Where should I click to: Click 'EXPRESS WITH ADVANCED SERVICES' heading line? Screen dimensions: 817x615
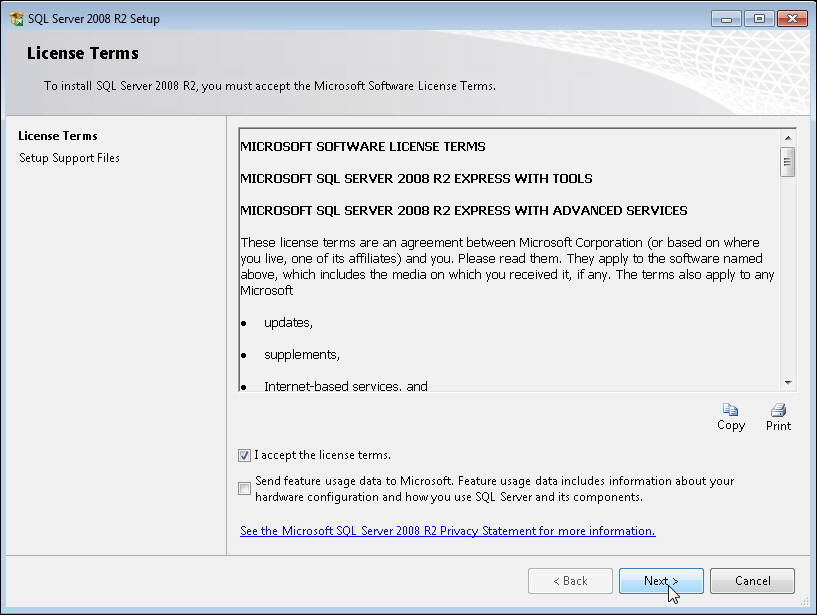coord(464,211)
